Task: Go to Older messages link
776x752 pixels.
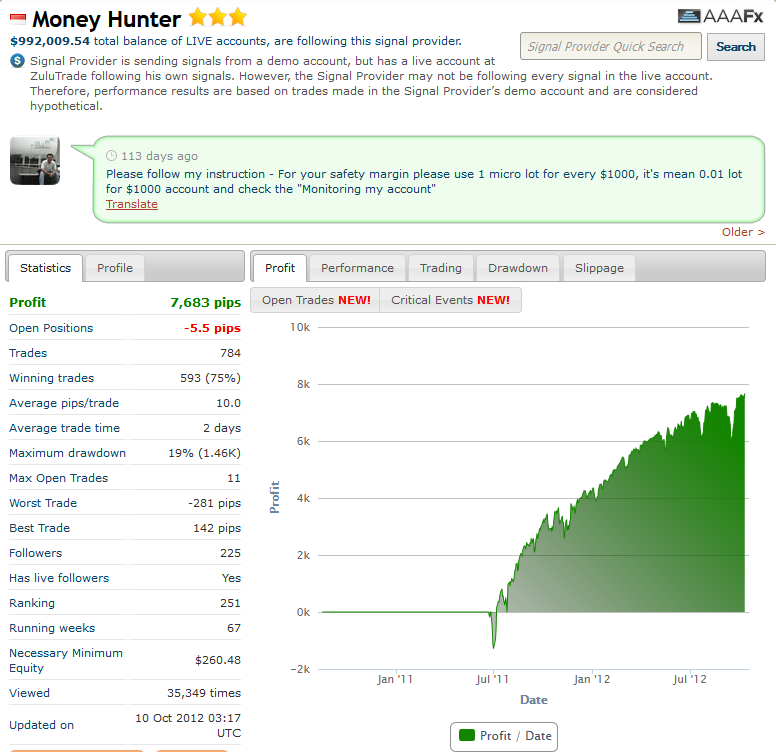Action: 743,232
